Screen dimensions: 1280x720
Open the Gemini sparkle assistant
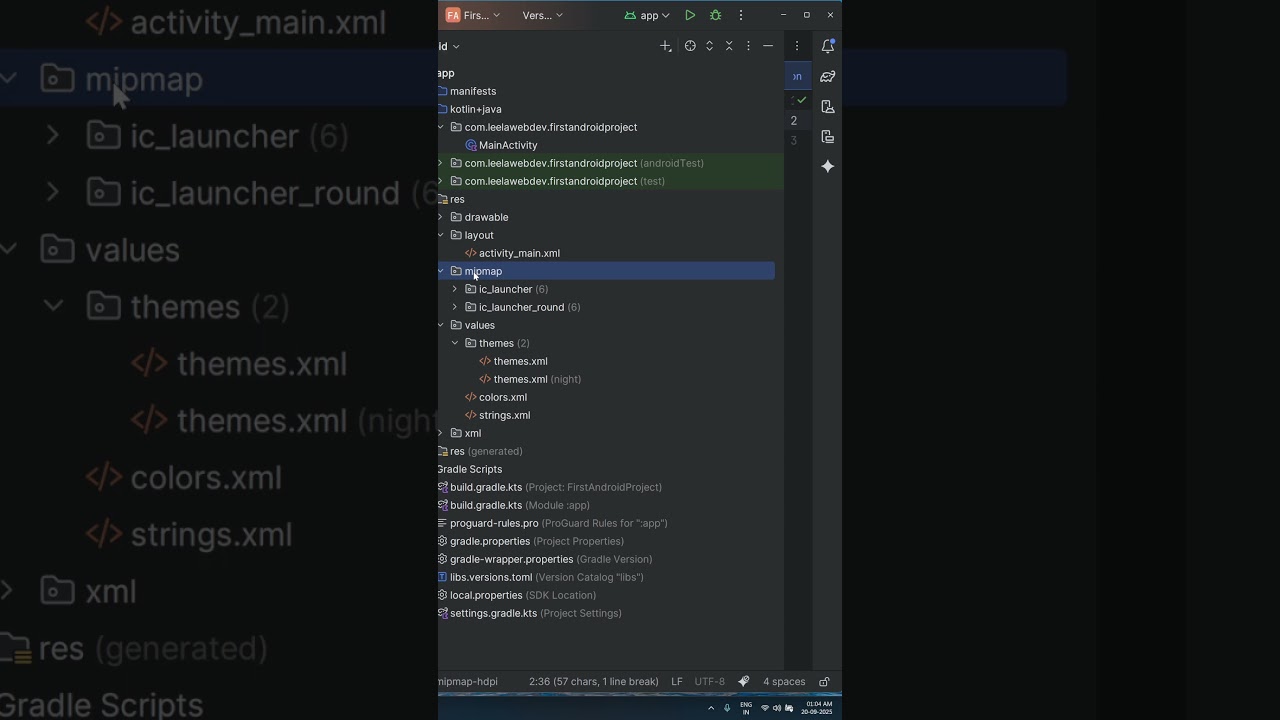pyautogui.click(x=828, y=166)
